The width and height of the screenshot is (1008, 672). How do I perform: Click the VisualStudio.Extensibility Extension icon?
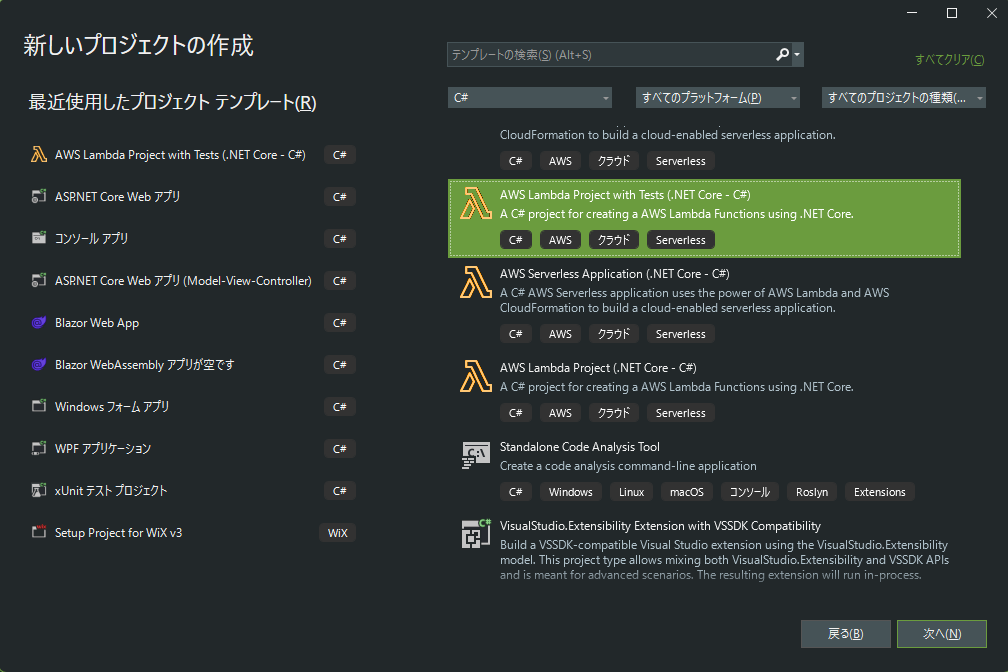(x=476, y=534)
